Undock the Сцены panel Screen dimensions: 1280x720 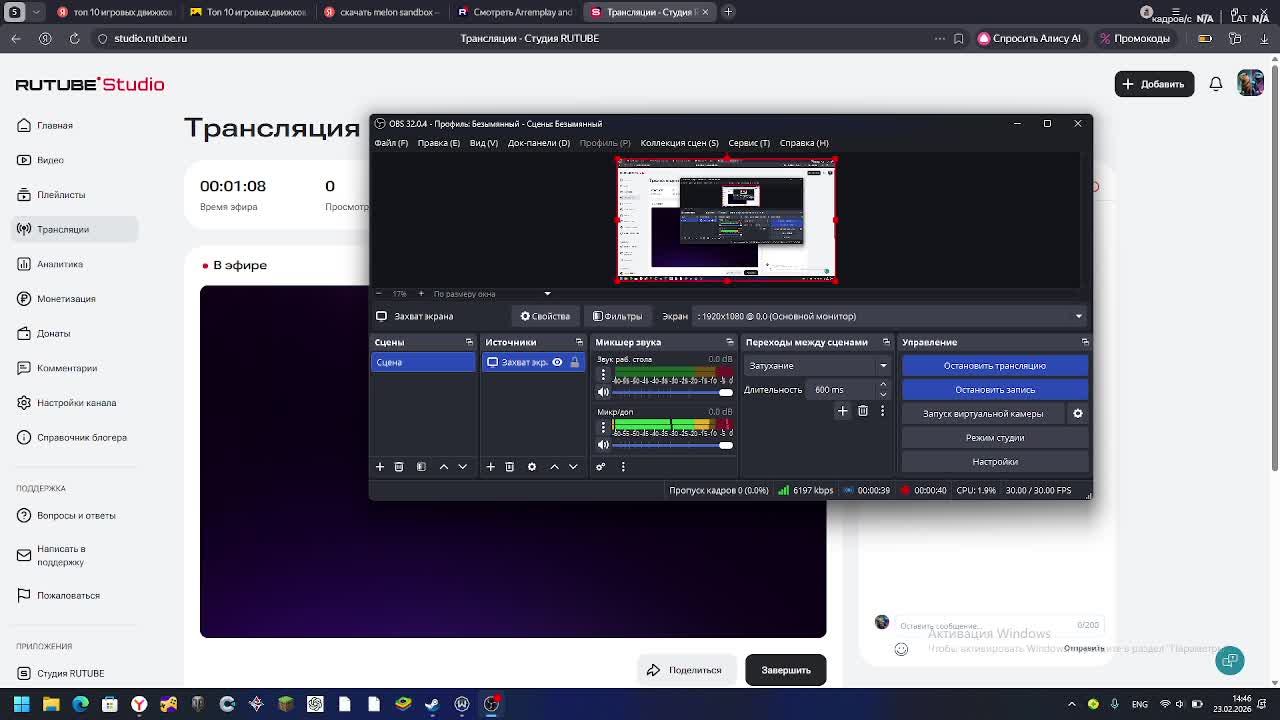point(469,342)
